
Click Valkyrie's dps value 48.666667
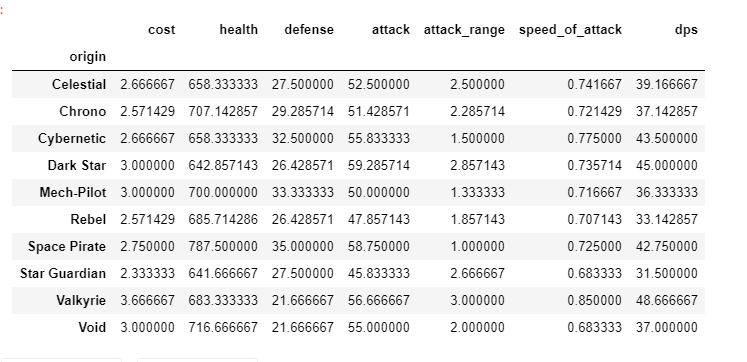[666, 301]
